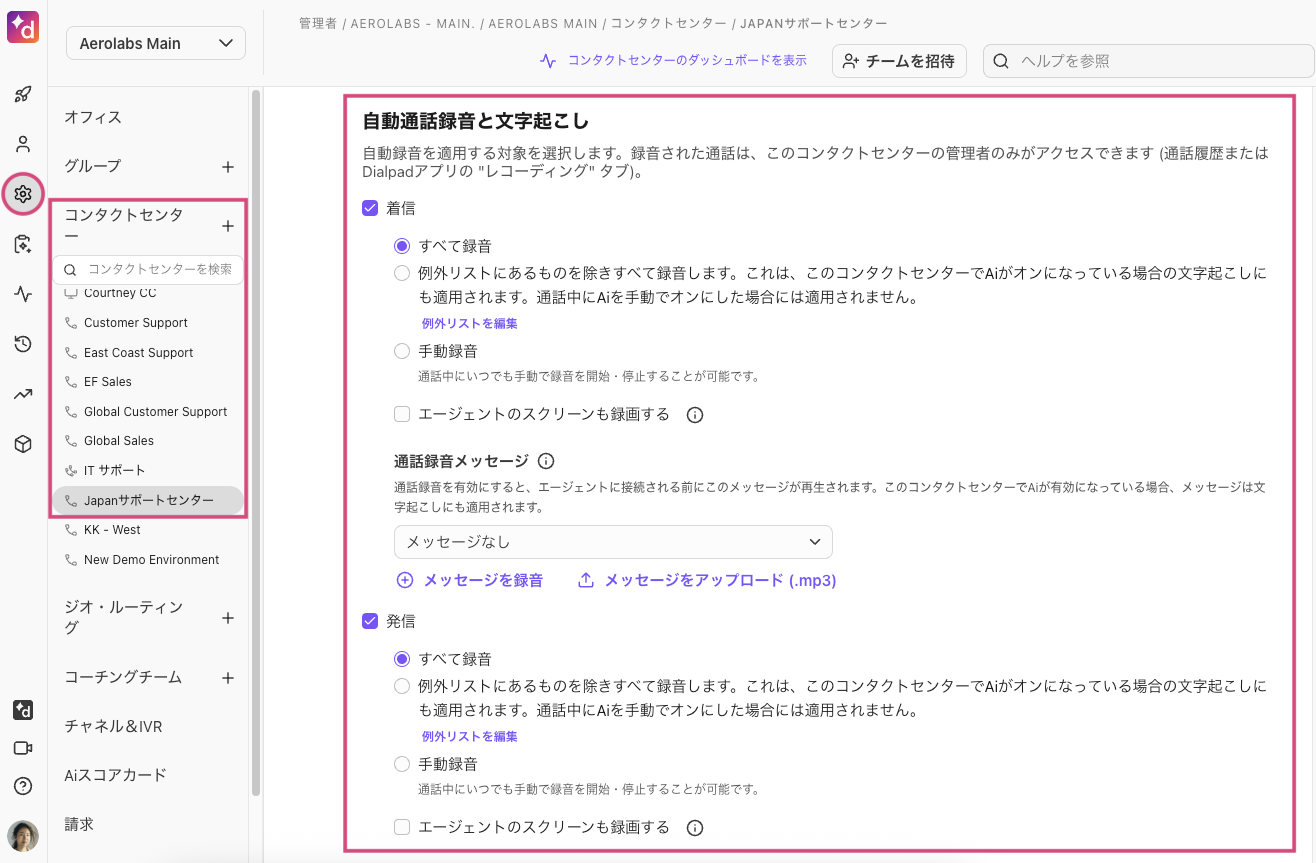
Task: Open the analytics trend arrow icon
Action: (x=23, y=394)
